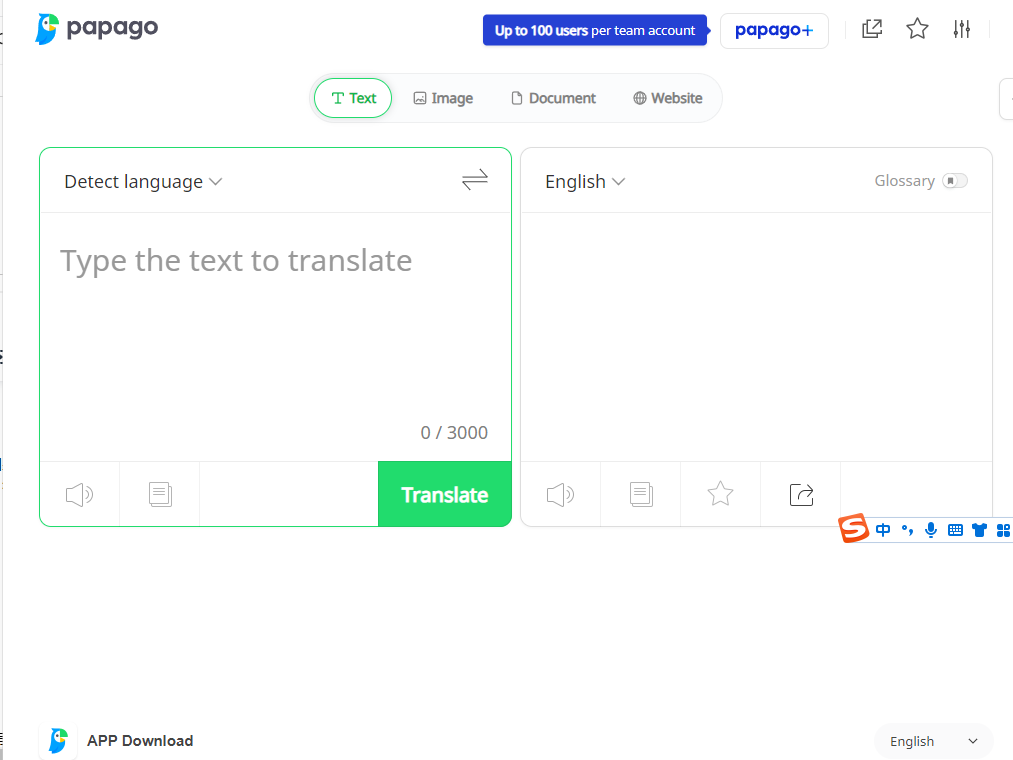Screen dimensions: 1013x760
Task: Click the APP Download parrot icon
Action: tap(58, 741)
